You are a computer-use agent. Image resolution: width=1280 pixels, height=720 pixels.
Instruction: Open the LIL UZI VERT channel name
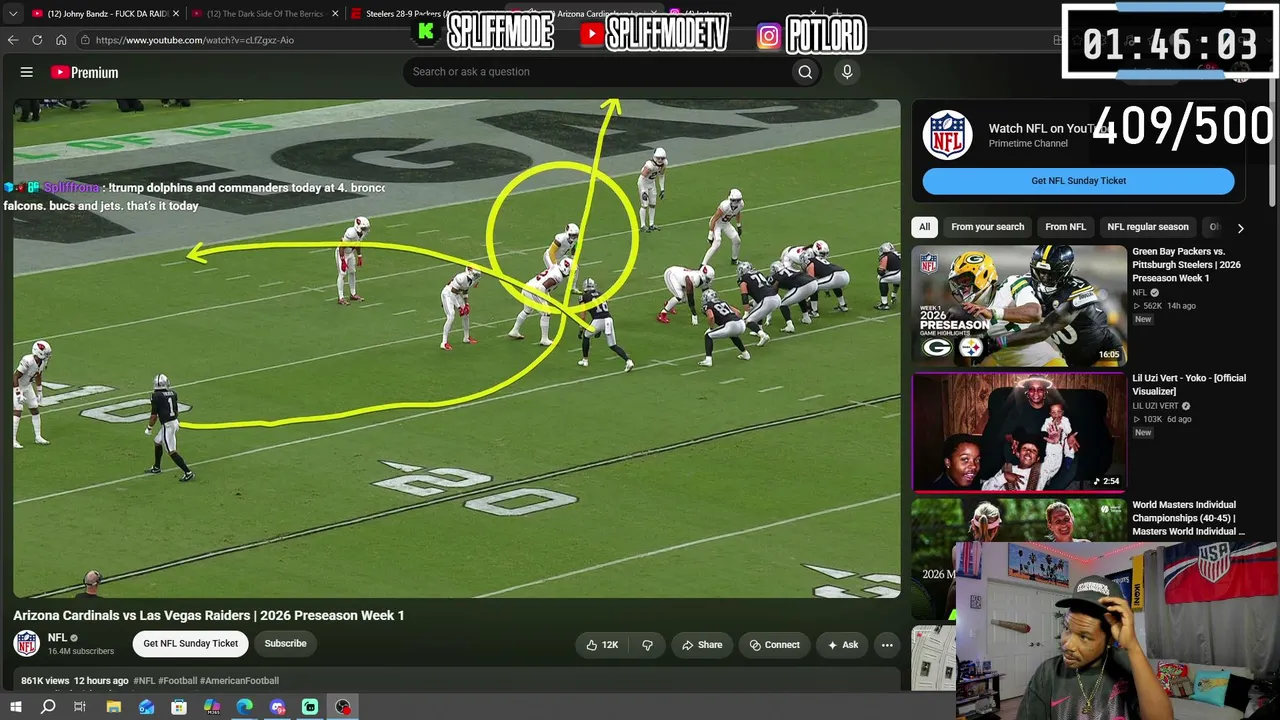1156,406
